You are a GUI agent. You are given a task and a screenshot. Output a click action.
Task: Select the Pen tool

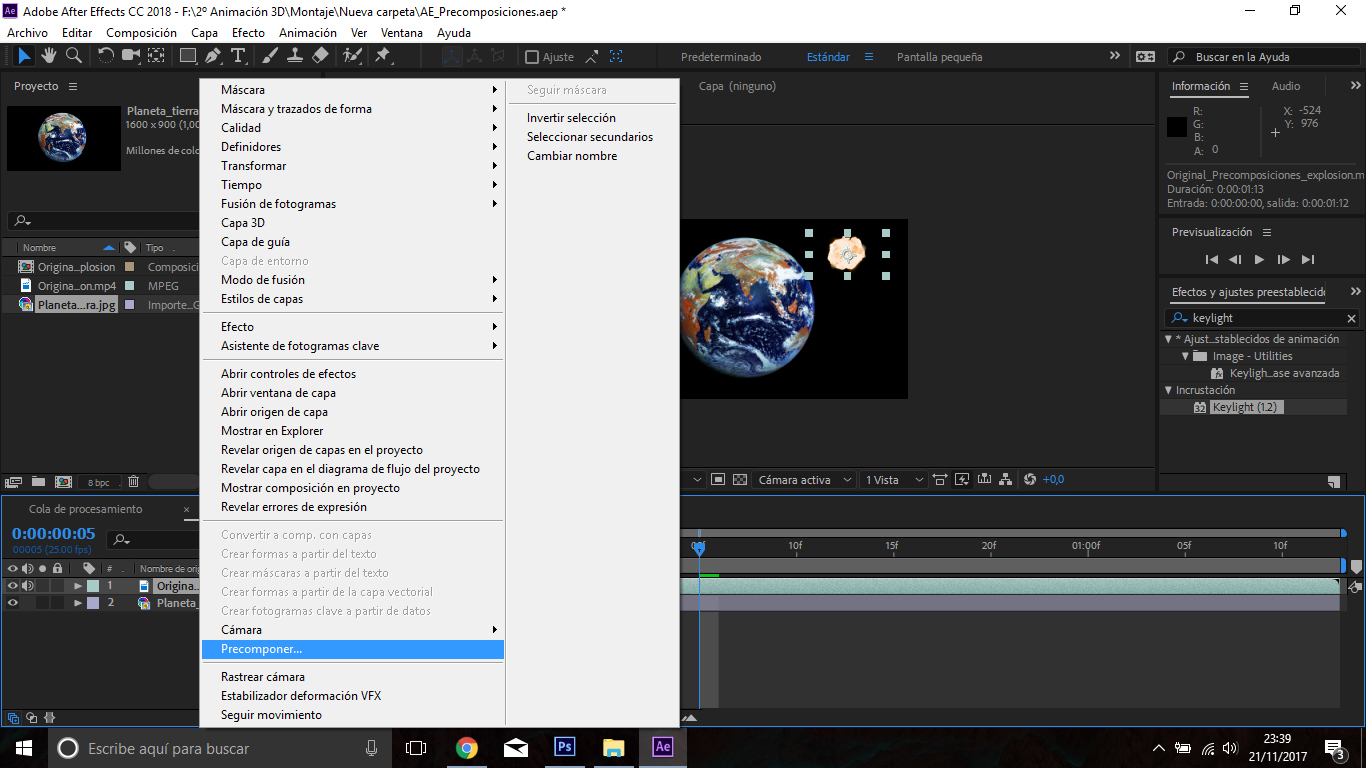211,57
